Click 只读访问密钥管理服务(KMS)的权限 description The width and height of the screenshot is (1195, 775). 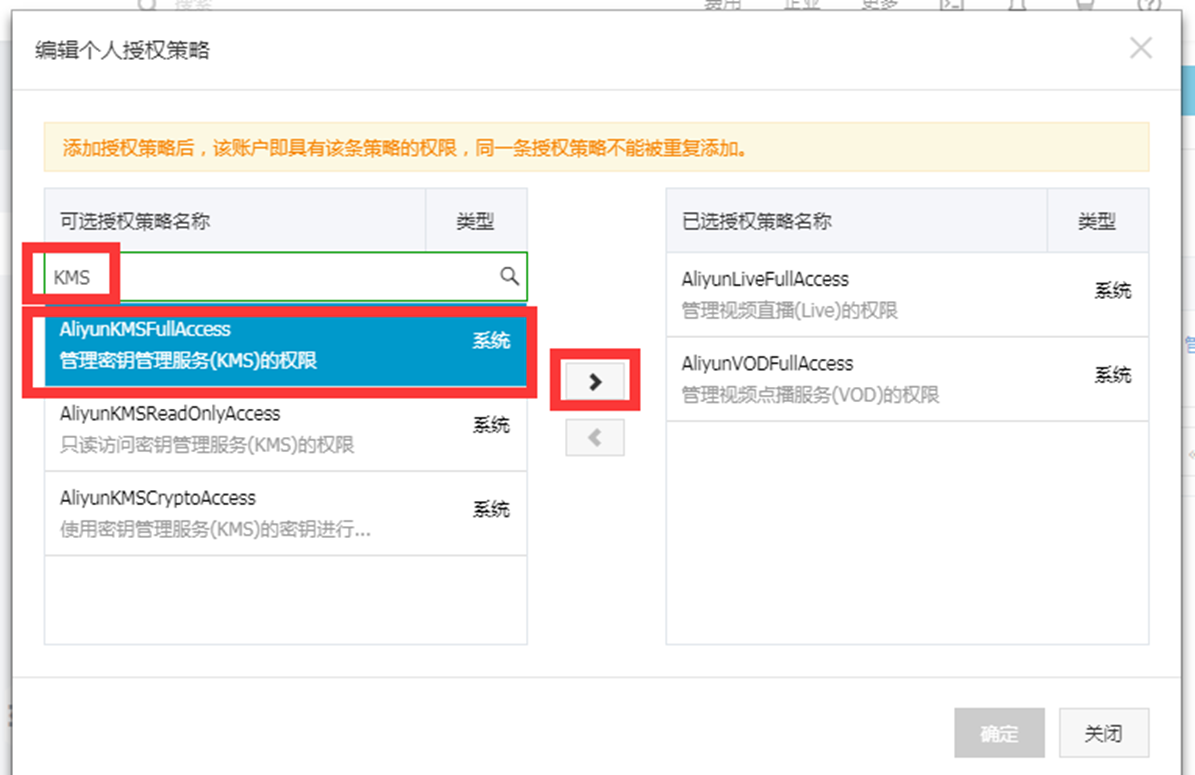pos(207,444)
